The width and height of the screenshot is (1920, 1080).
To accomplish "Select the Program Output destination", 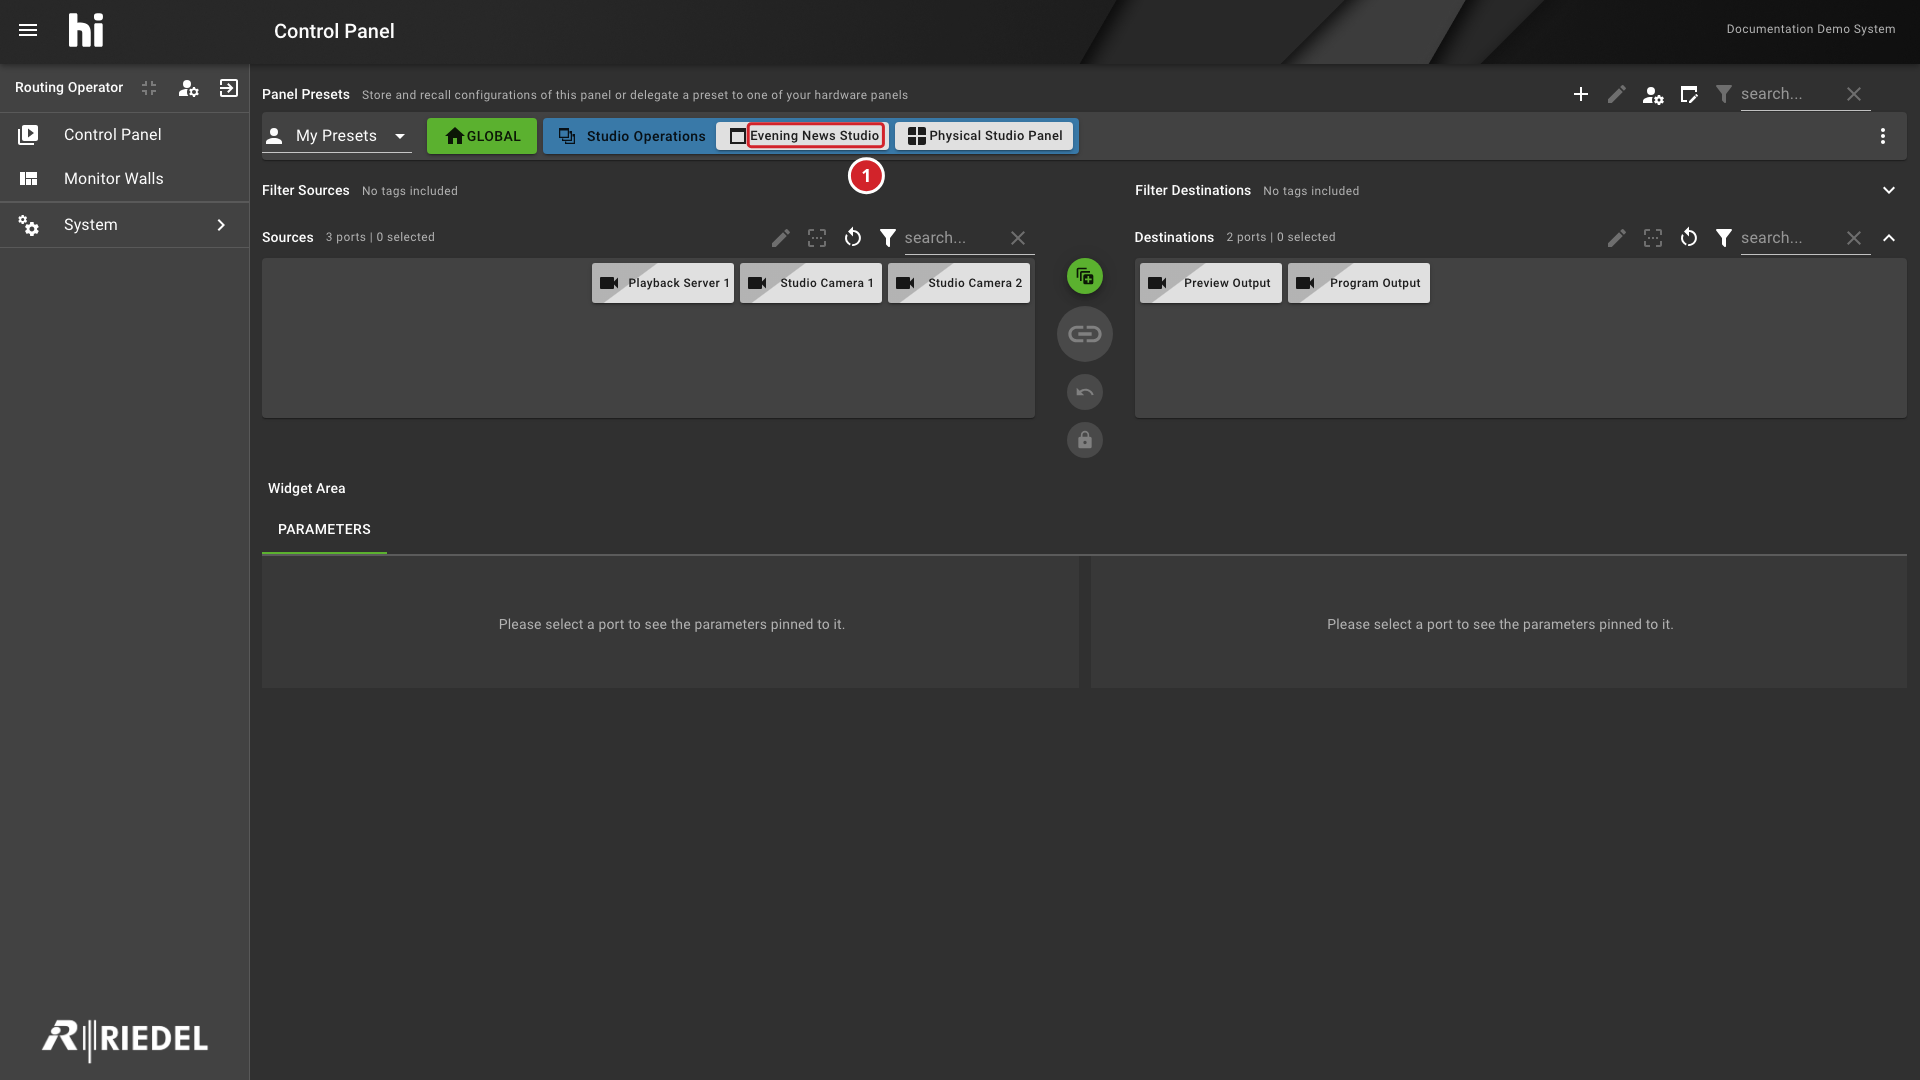I will [1359, 283].
